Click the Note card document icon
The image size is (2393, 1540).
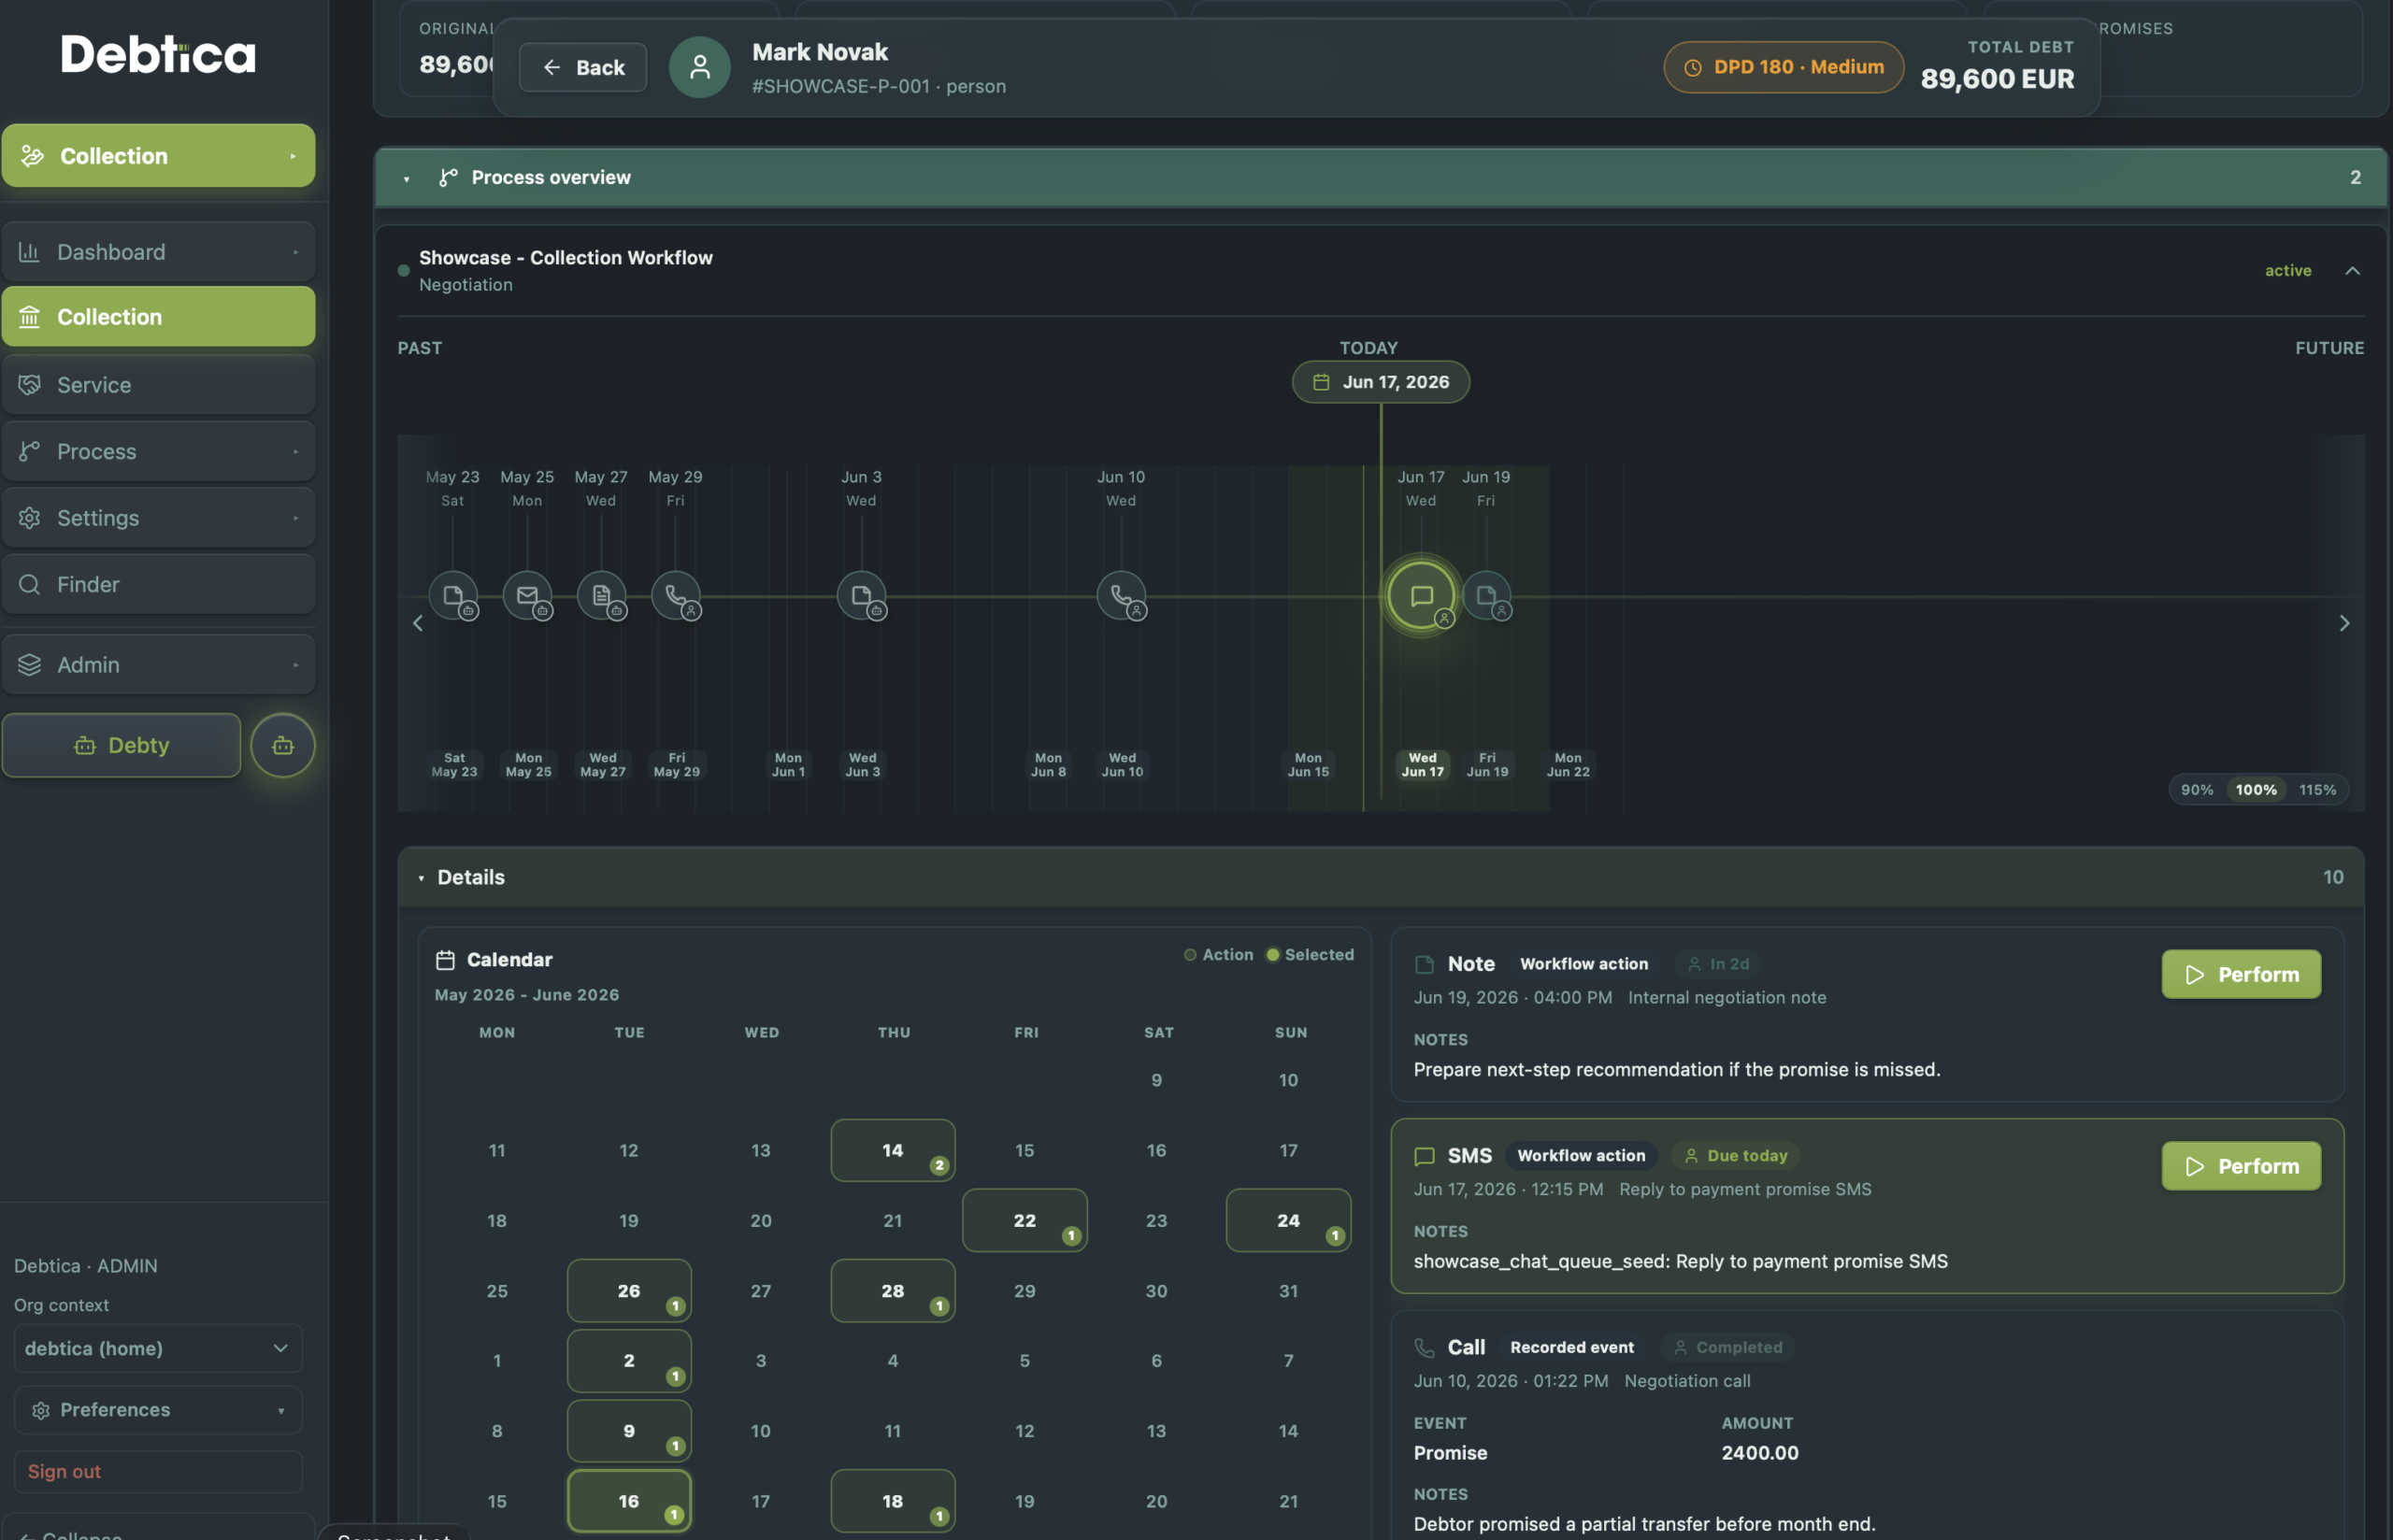point(1425,964)
